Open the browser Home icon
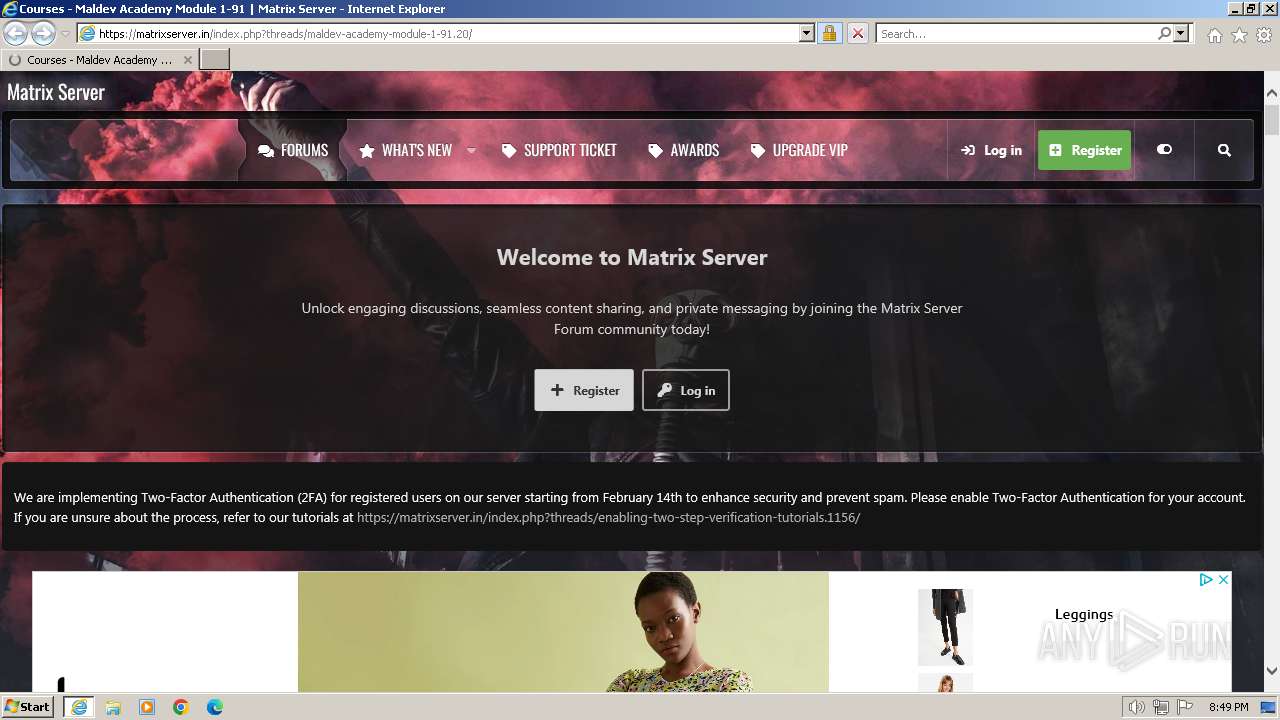1280x720 pixels. click(x=1214, y=34)
